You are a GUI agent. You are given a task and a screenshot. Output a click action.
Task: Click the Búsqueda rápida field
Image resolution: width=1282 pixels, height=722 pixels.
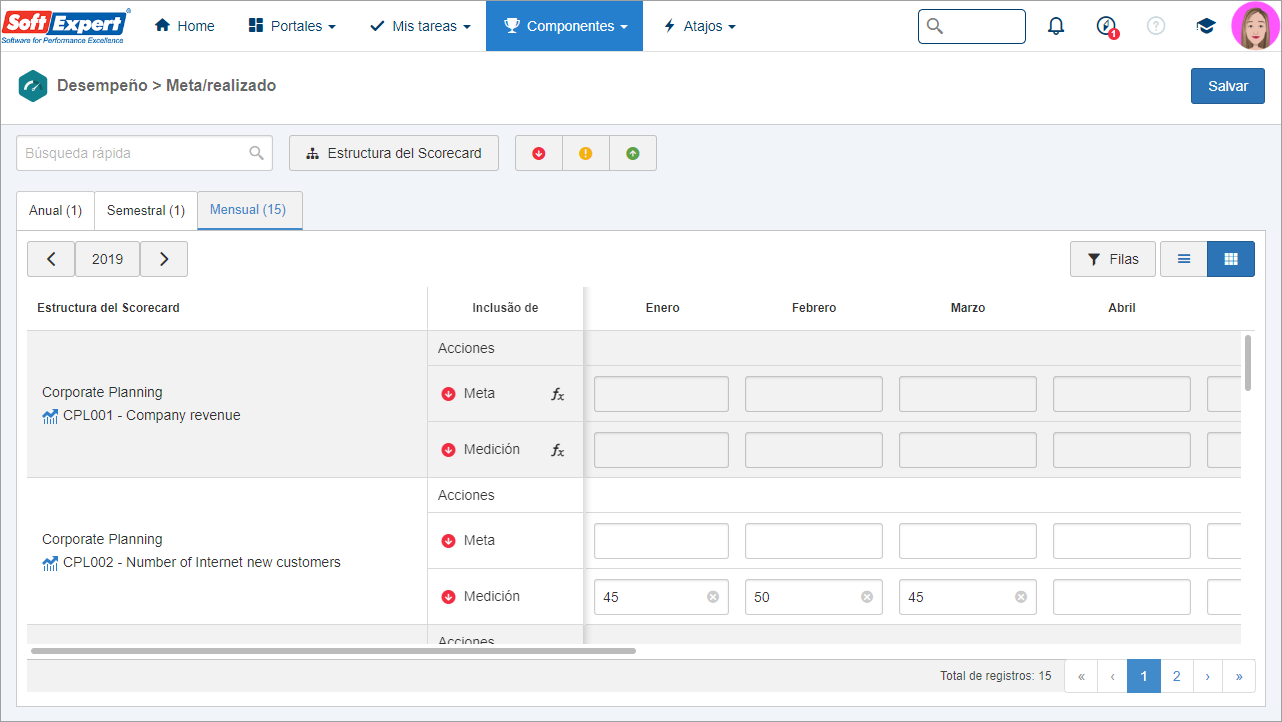click(144, 153)
